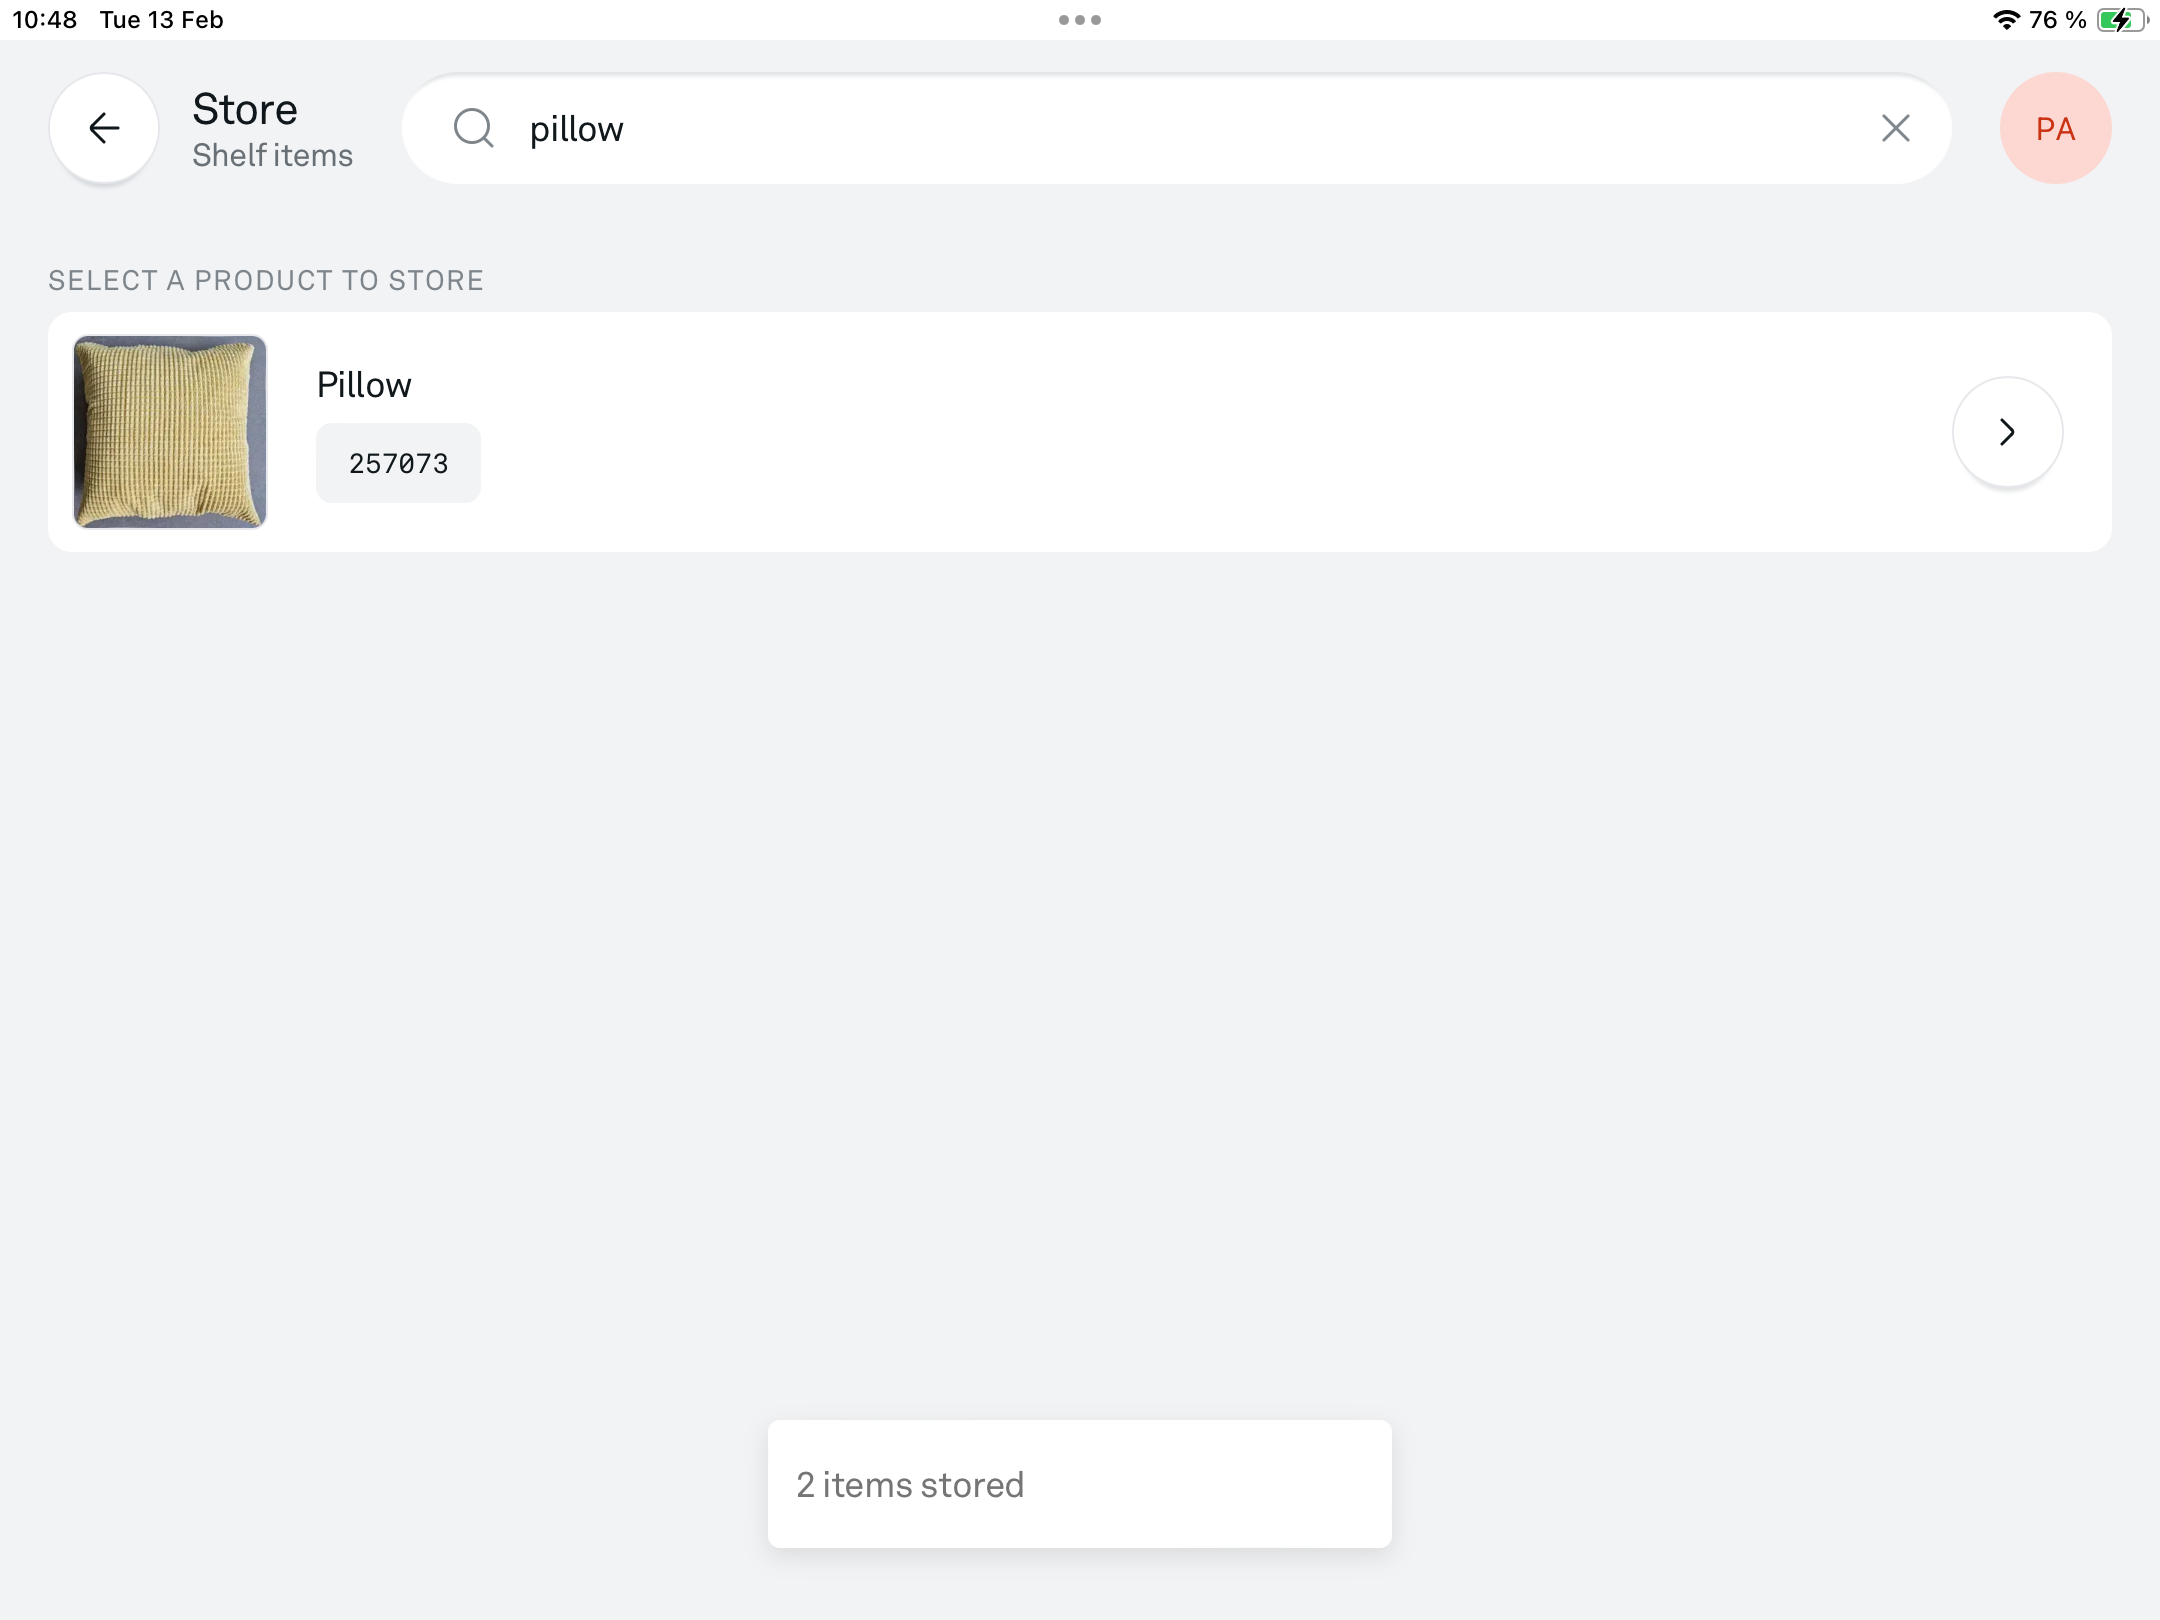
Task: Tap the Wi-Fi status icon
Action: click(x=2005, y=20)
